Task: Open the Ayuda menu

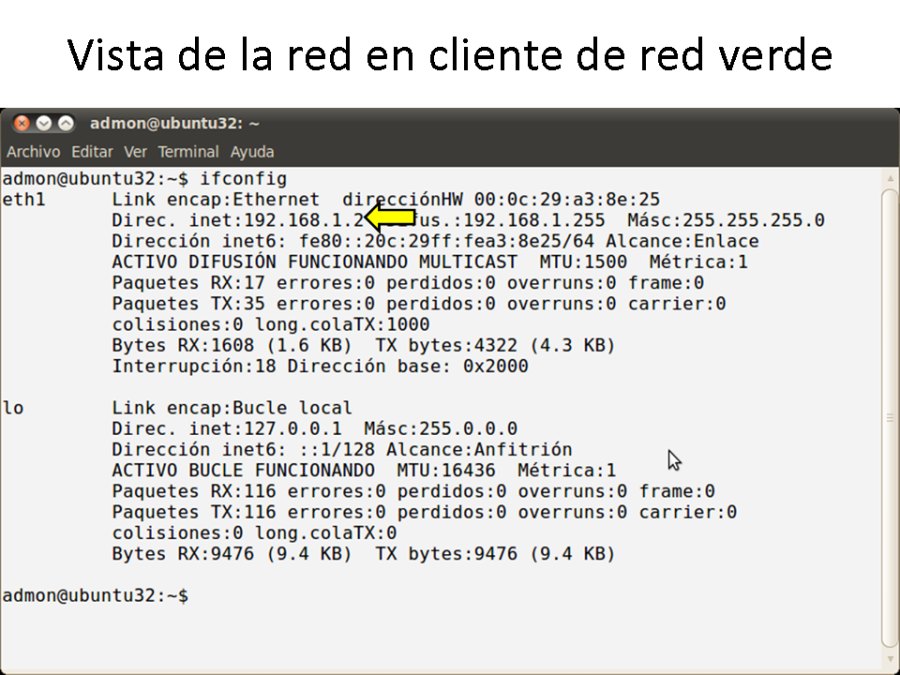Action: 252,152
